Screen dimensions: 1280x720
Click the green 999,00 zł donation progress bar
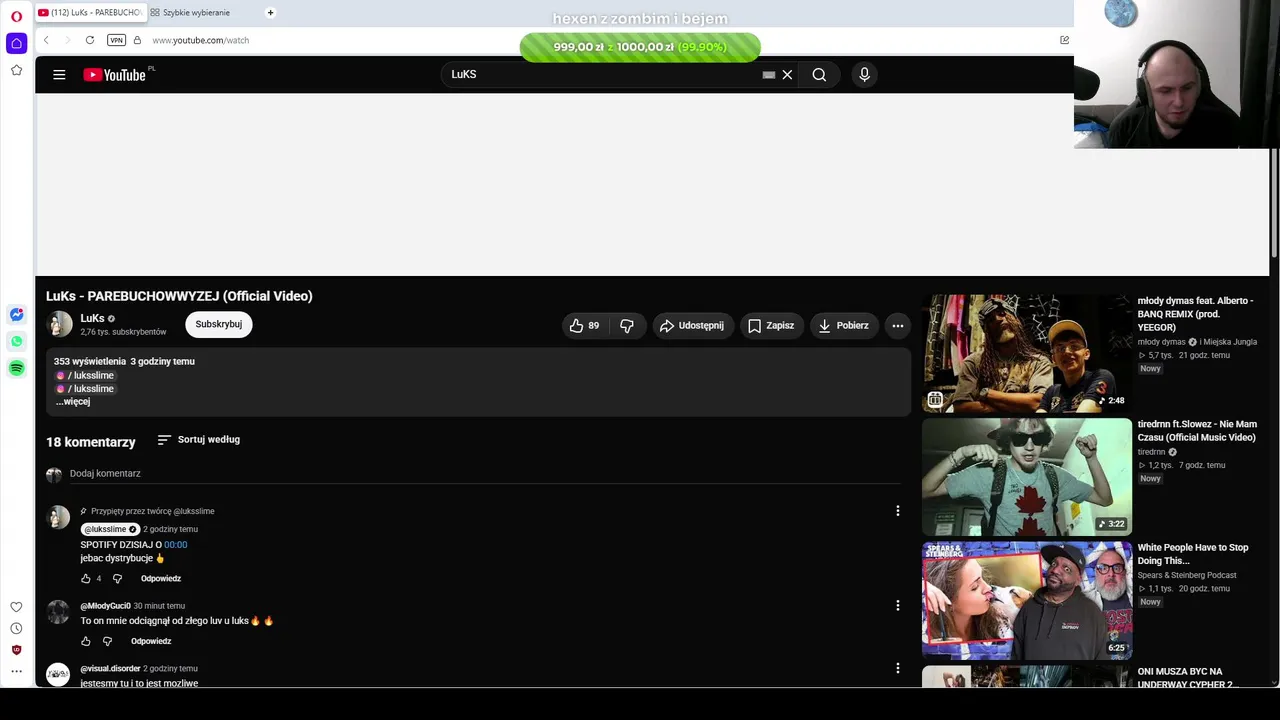pyautogui.click(x=640, y=47)
